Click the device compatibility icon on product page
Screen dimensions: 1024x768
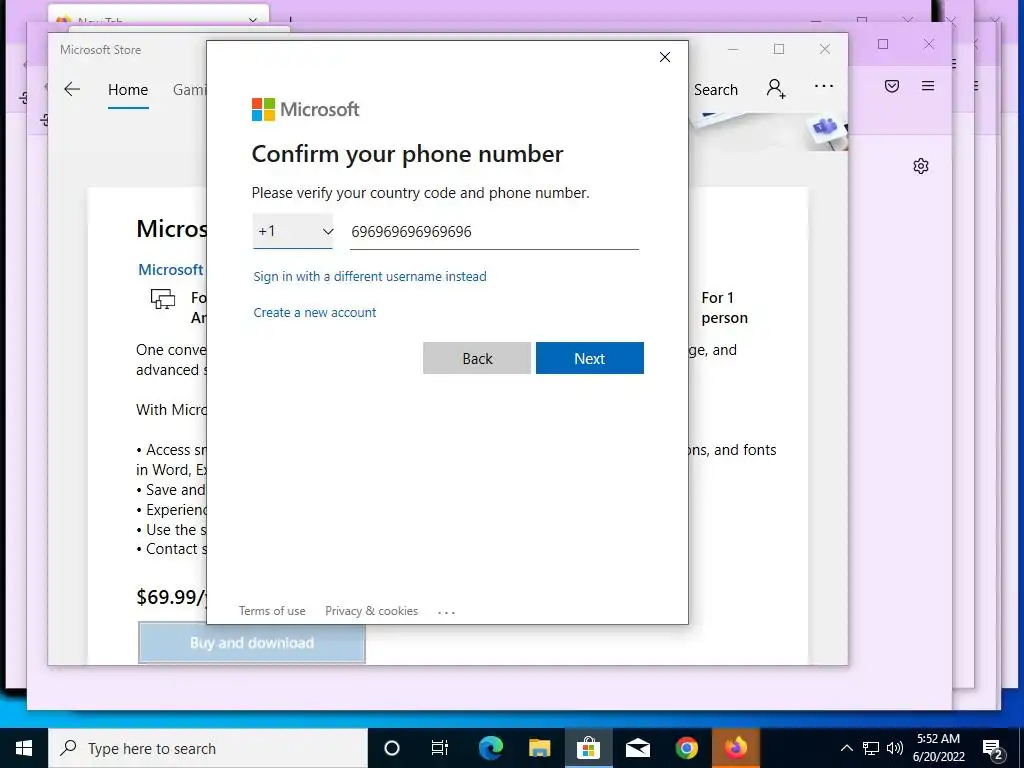163,299
